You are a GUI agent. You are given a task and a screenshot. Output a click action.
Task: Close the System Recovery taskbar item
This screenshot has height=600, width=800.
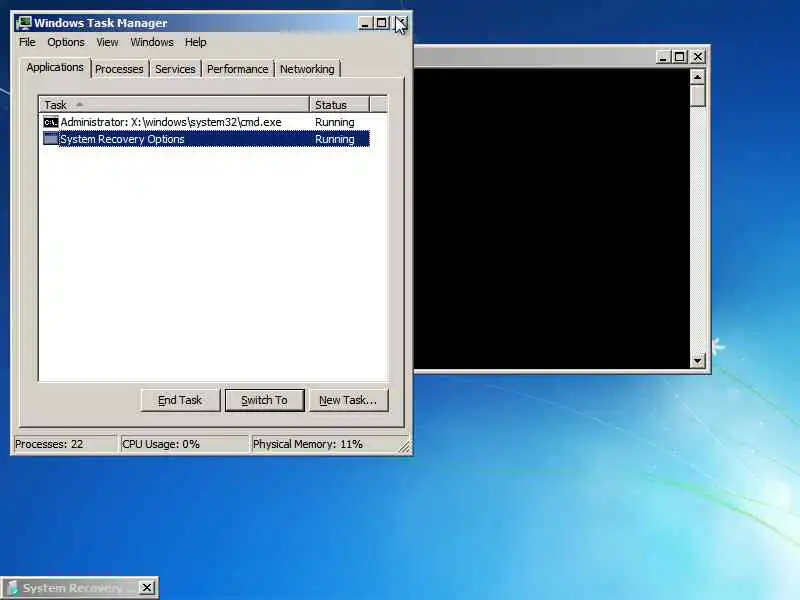pyautogui.click(x=146, y=588)
